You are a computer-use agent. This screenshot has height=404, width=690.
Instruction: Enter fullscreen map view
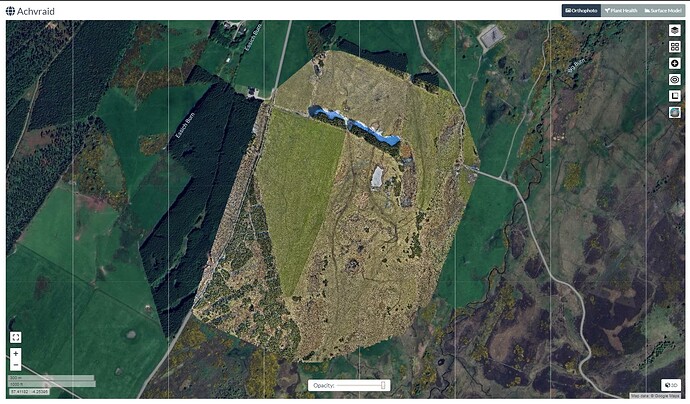[x=16, y=337]
